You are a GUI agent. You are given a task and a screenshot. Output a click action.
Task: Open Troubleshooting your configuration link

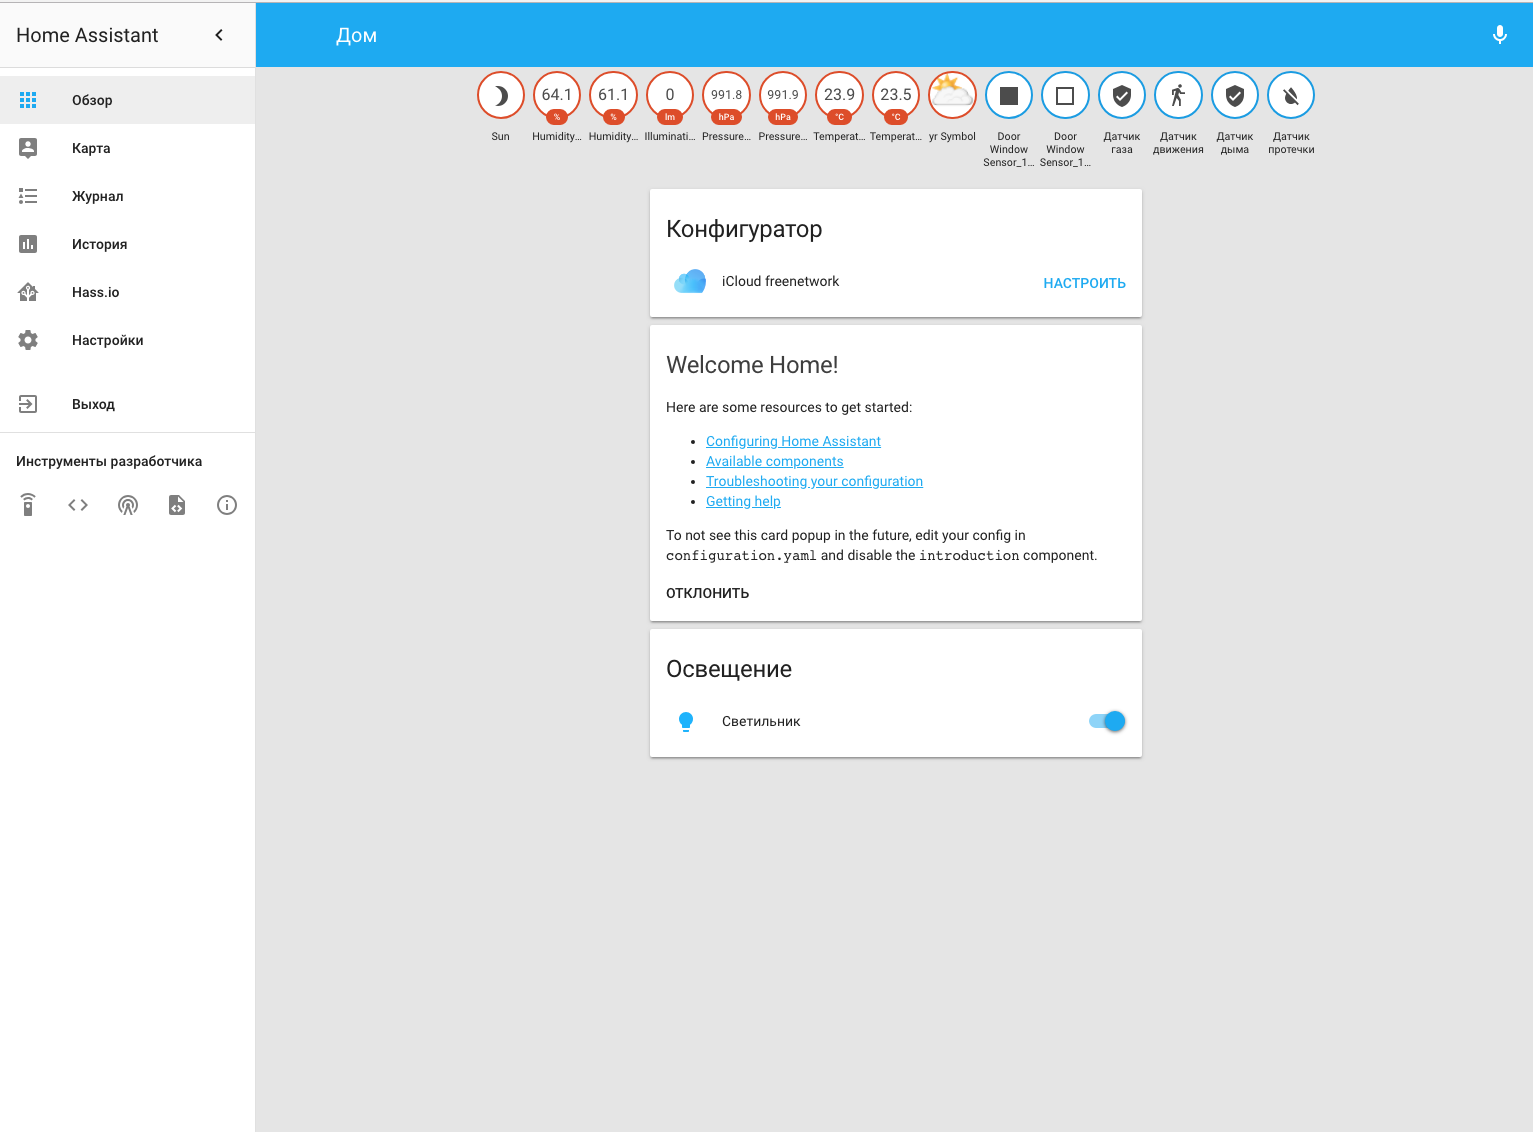(814, 481)
